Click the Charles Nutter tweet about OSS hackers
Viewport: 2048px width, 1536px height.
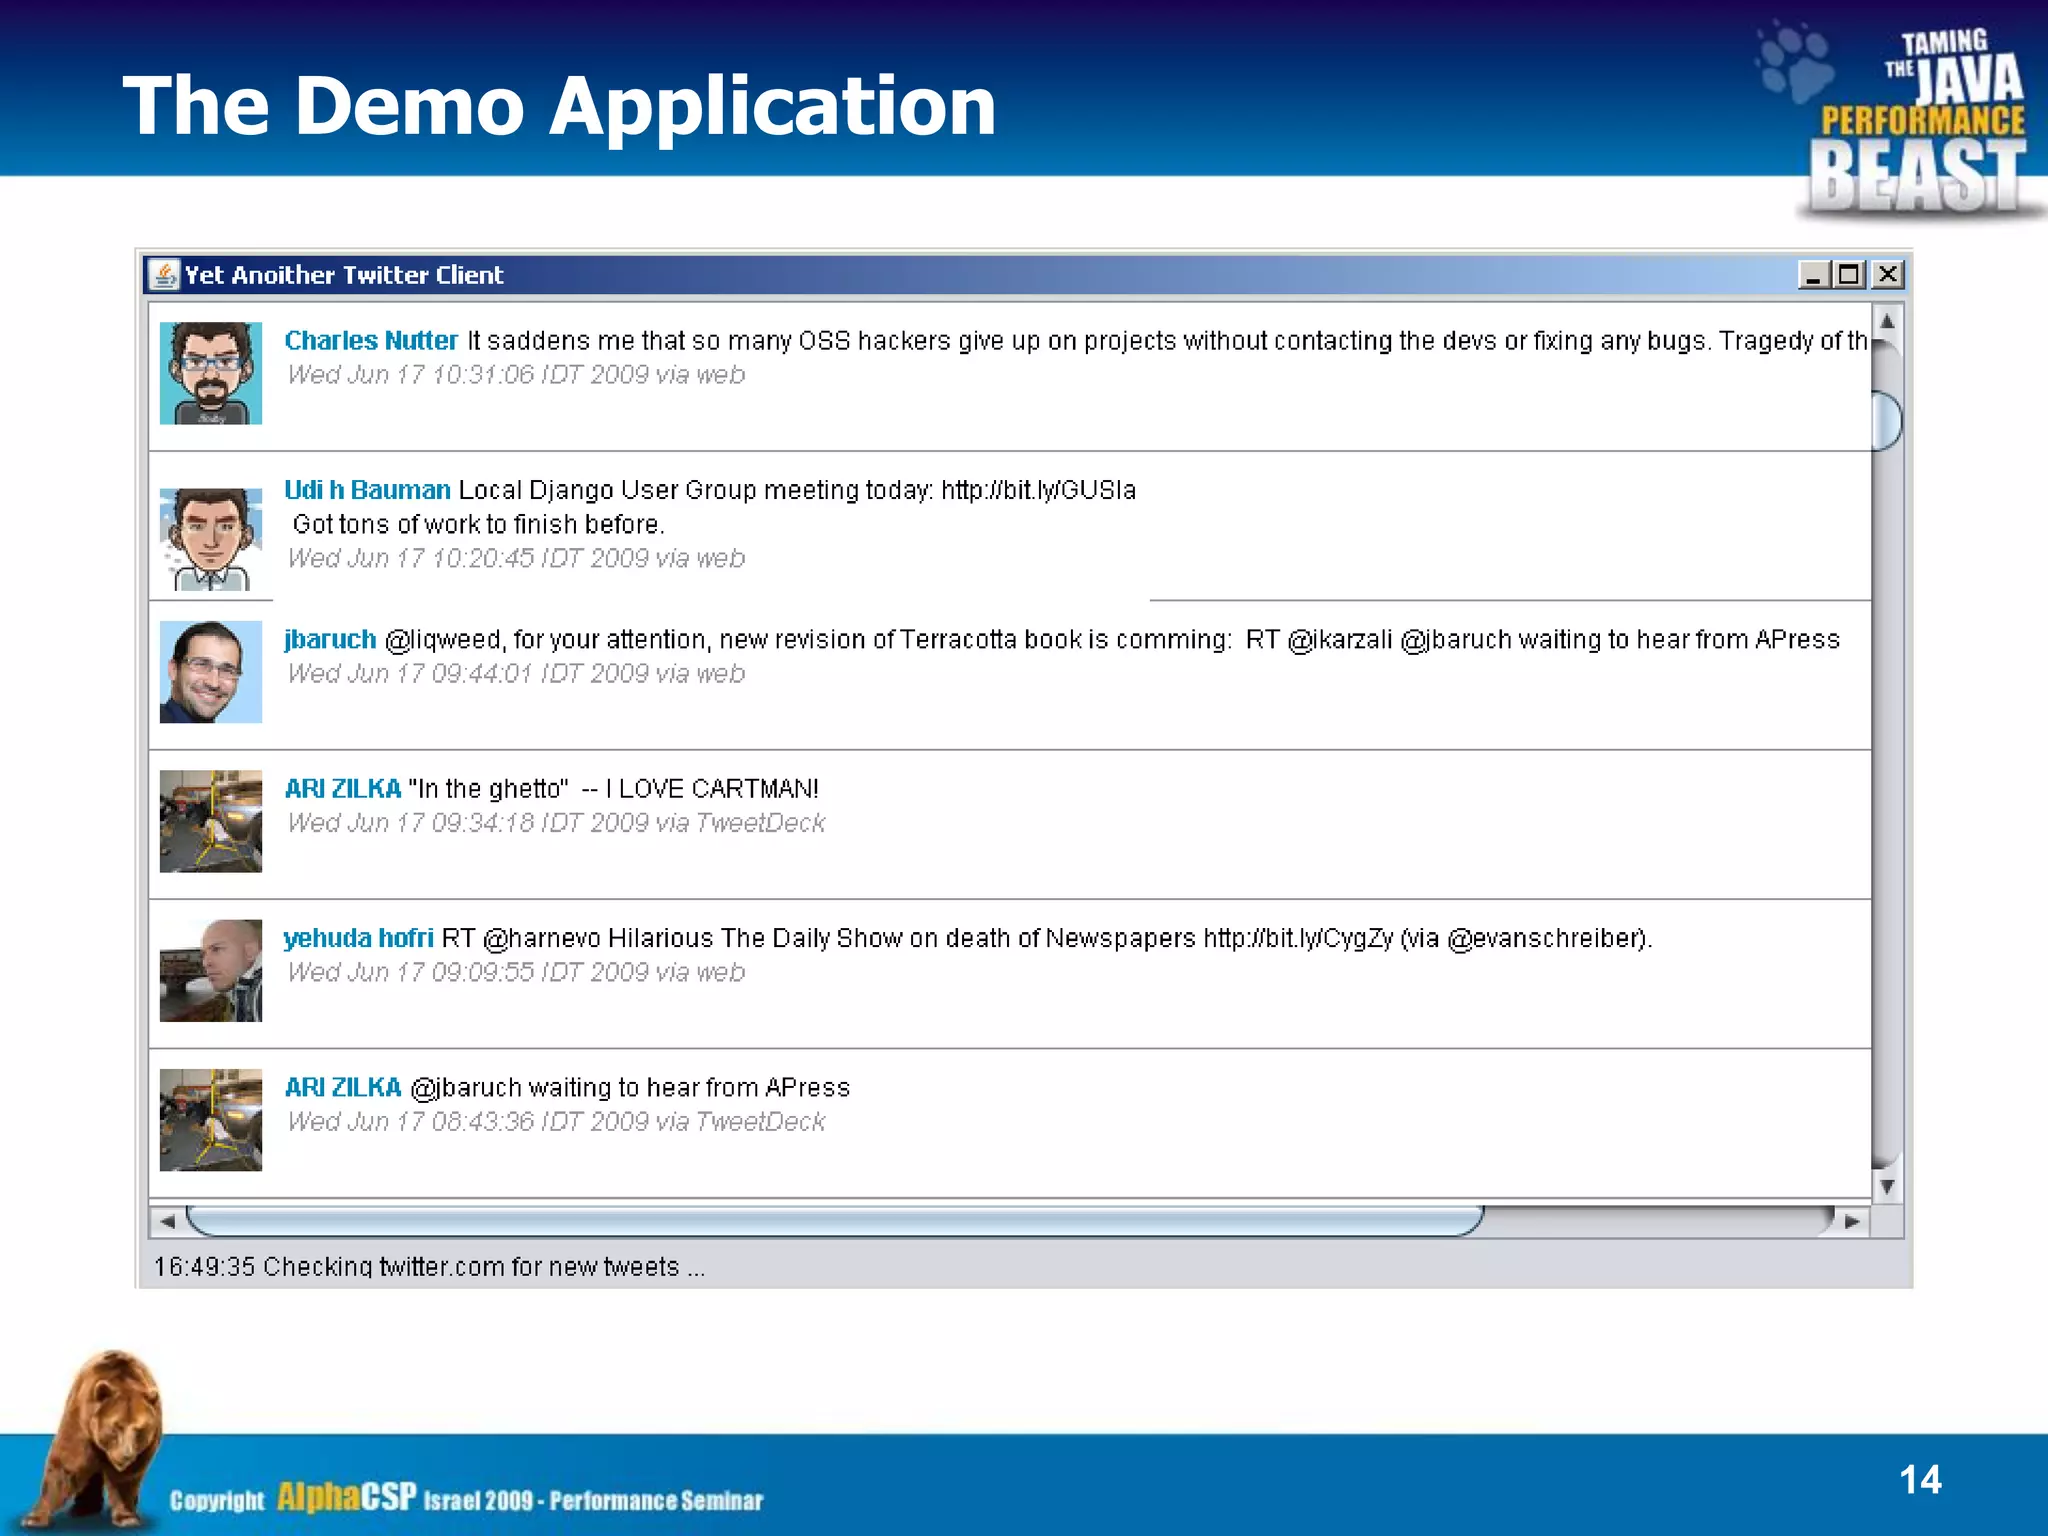(1167, 341)
